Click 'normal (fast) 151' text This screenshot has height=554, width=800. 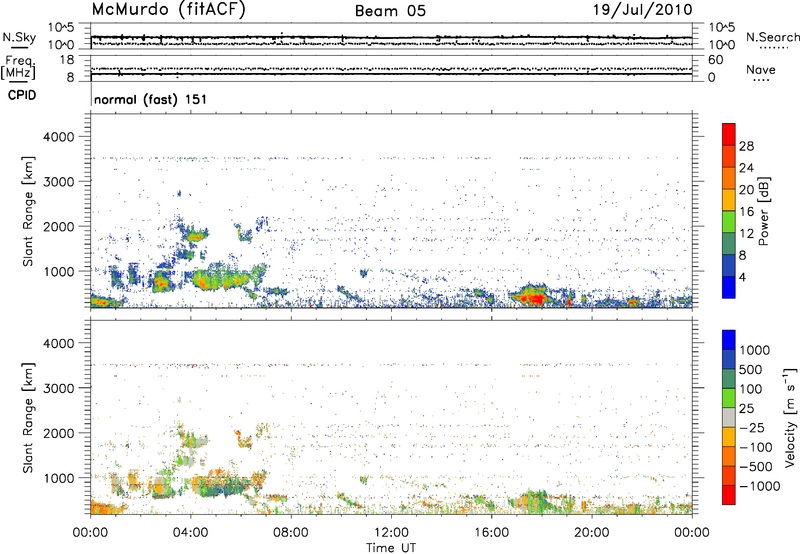(x=151, y=99)
